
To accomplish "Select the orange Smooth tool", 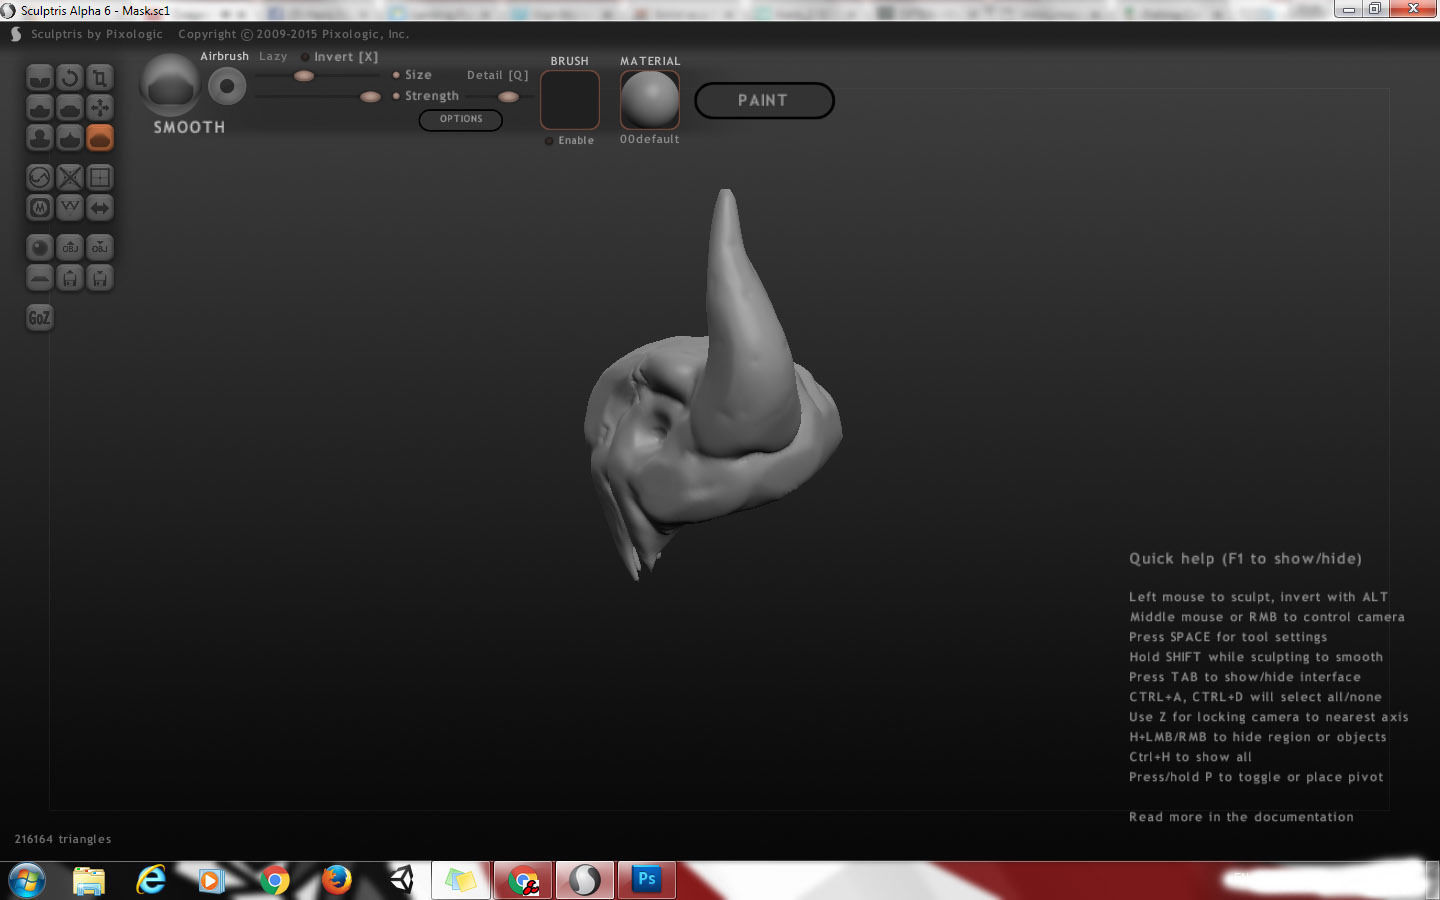I will pyautogui.click(x=100, y=137).
